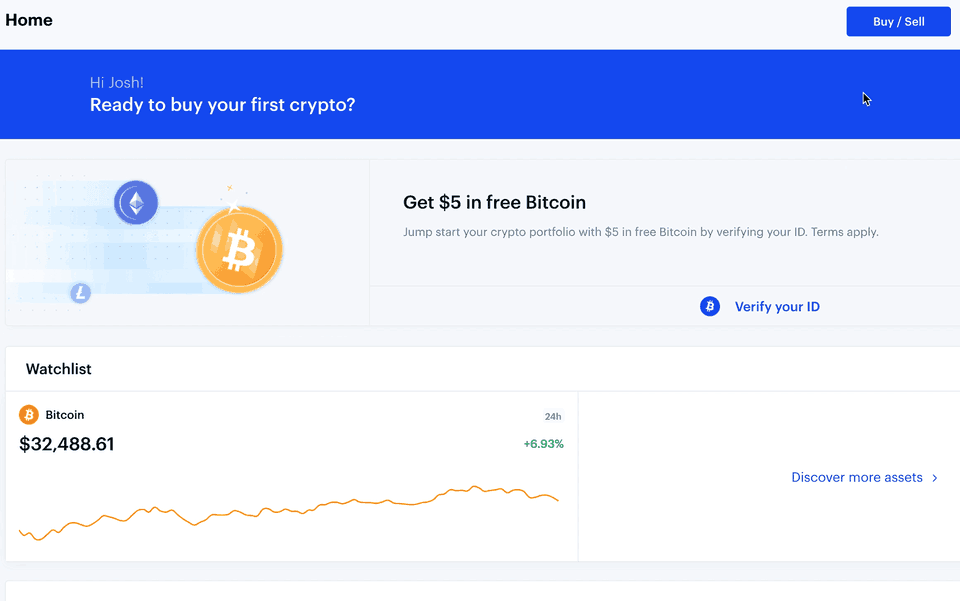Open the Buy / Sell dialog
960x601 pixels.
[x=898, y=21]
